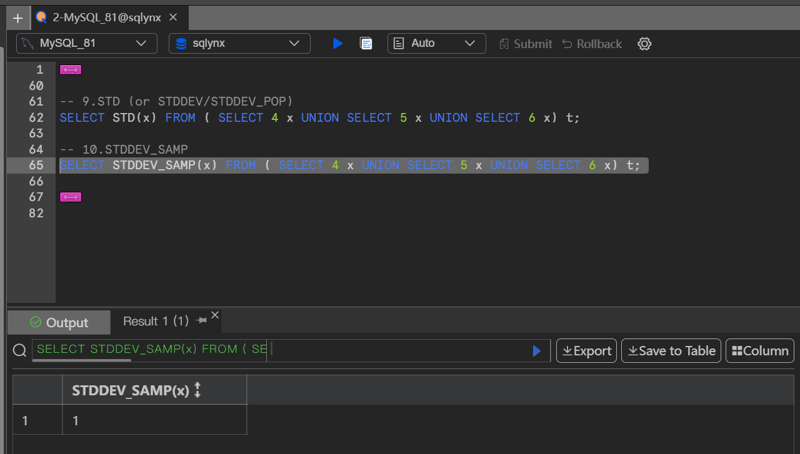Switch to the Output tab
800x454 pixels.
(x=59, y=322)
